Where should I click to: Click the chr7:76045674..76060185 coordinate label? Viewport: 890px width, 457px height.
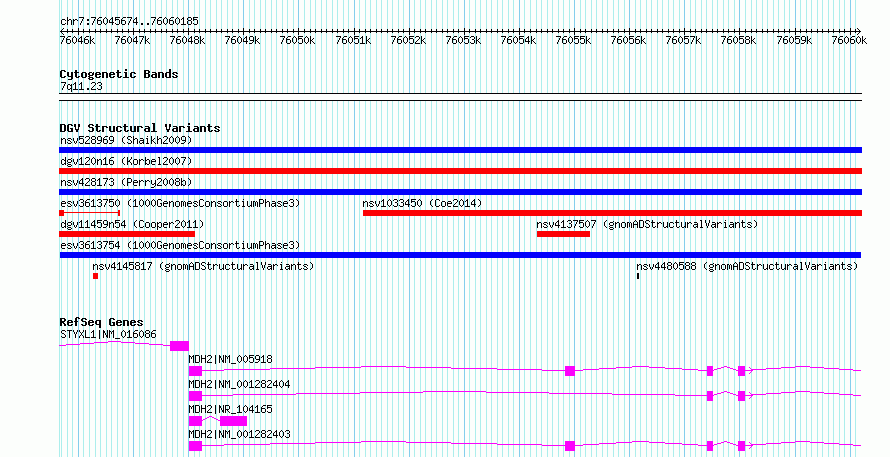coord(129,22)
